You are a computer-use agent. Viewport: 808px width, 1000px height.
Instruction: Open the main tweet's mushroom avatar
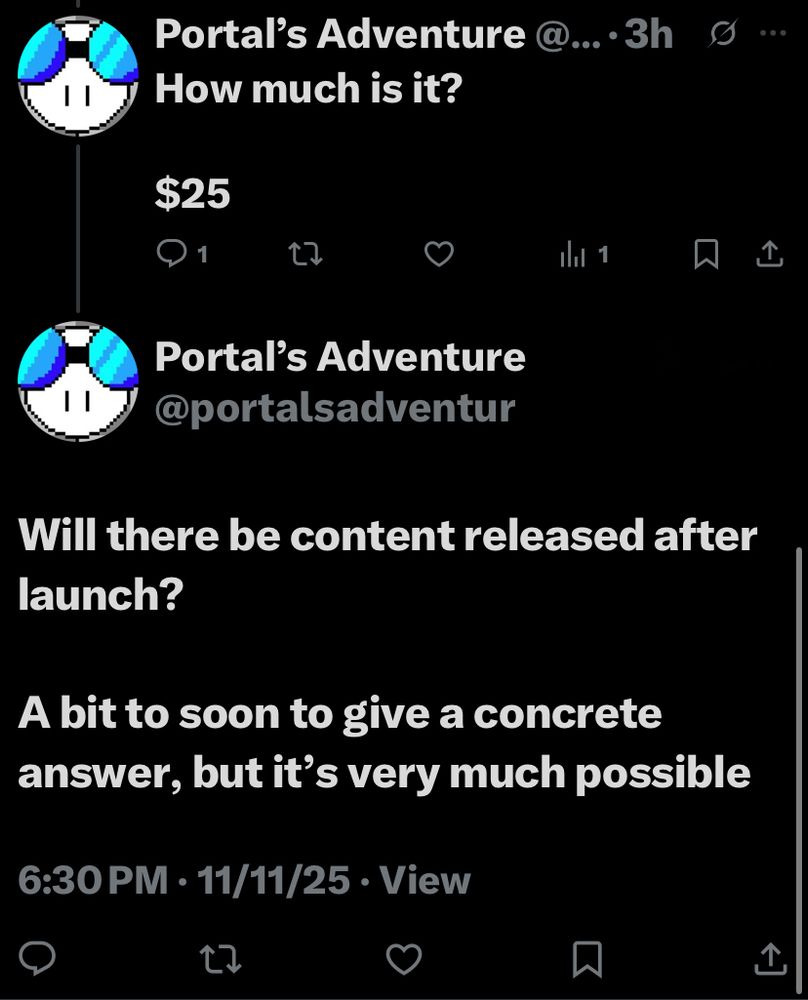click(78, 381)
